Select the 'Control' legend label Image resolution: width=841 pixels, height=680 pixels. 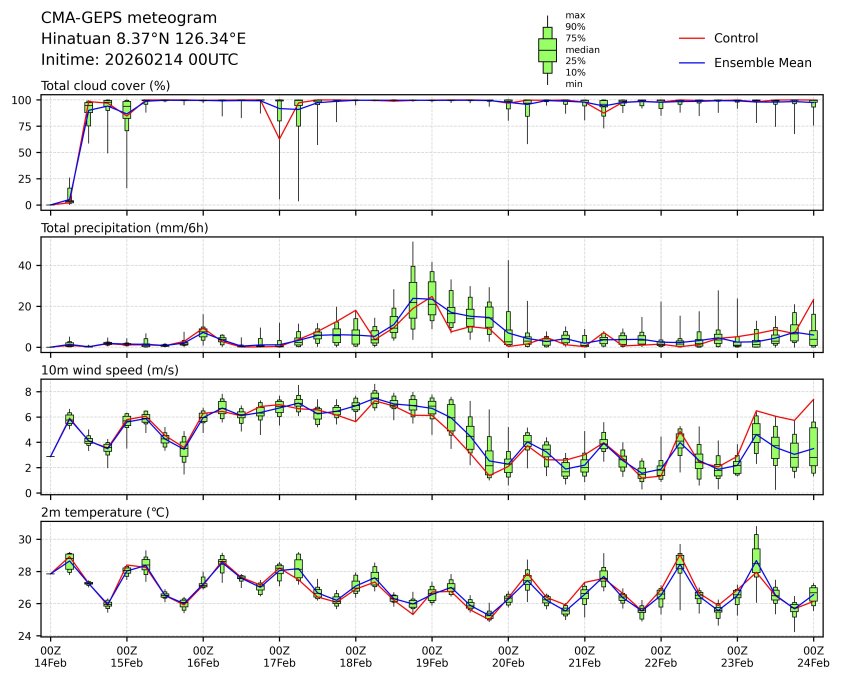(x=736, y=38)
